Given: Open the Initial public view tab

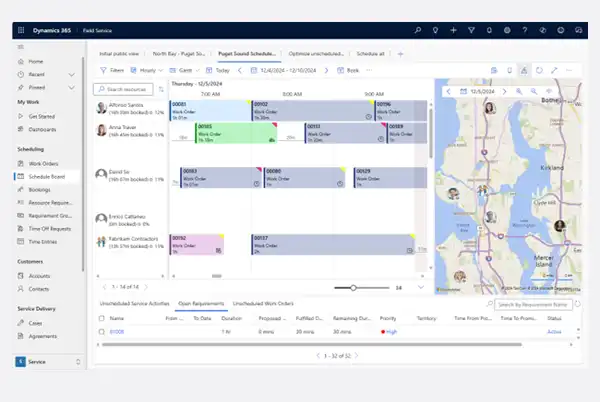Looking at the screenshot, I should [119, 53].
